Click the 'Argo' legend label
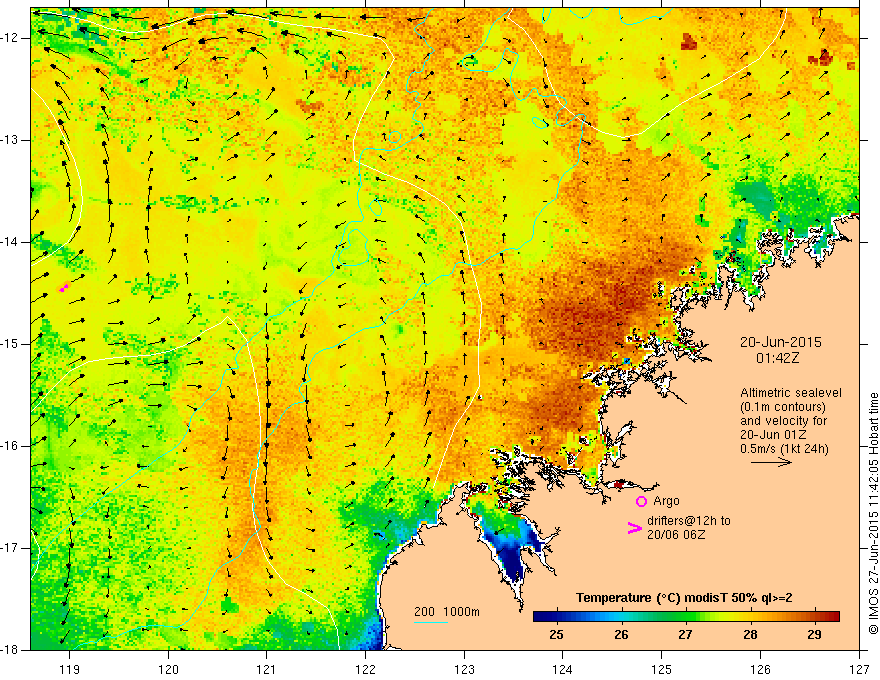The image size is (880, 680). (666, 501)
